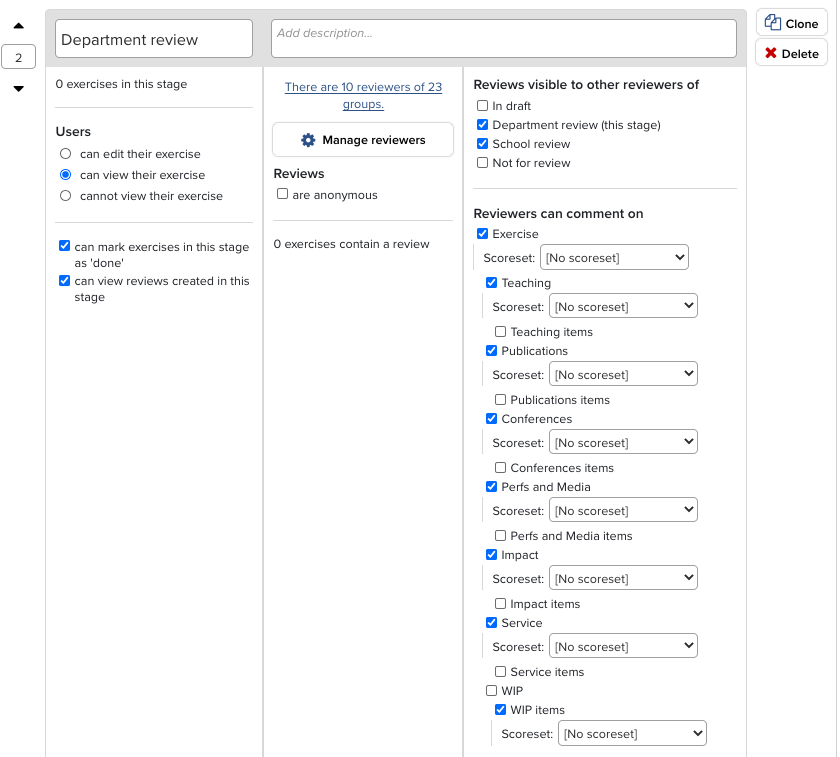Expand the Impact scoreset dropdown
840x757 pixels.
tap(623, 579)
